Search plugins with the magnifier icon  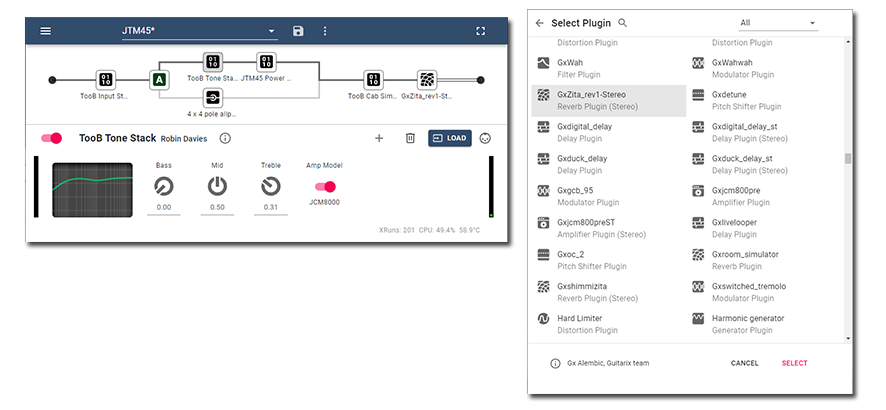pos(623,23)
